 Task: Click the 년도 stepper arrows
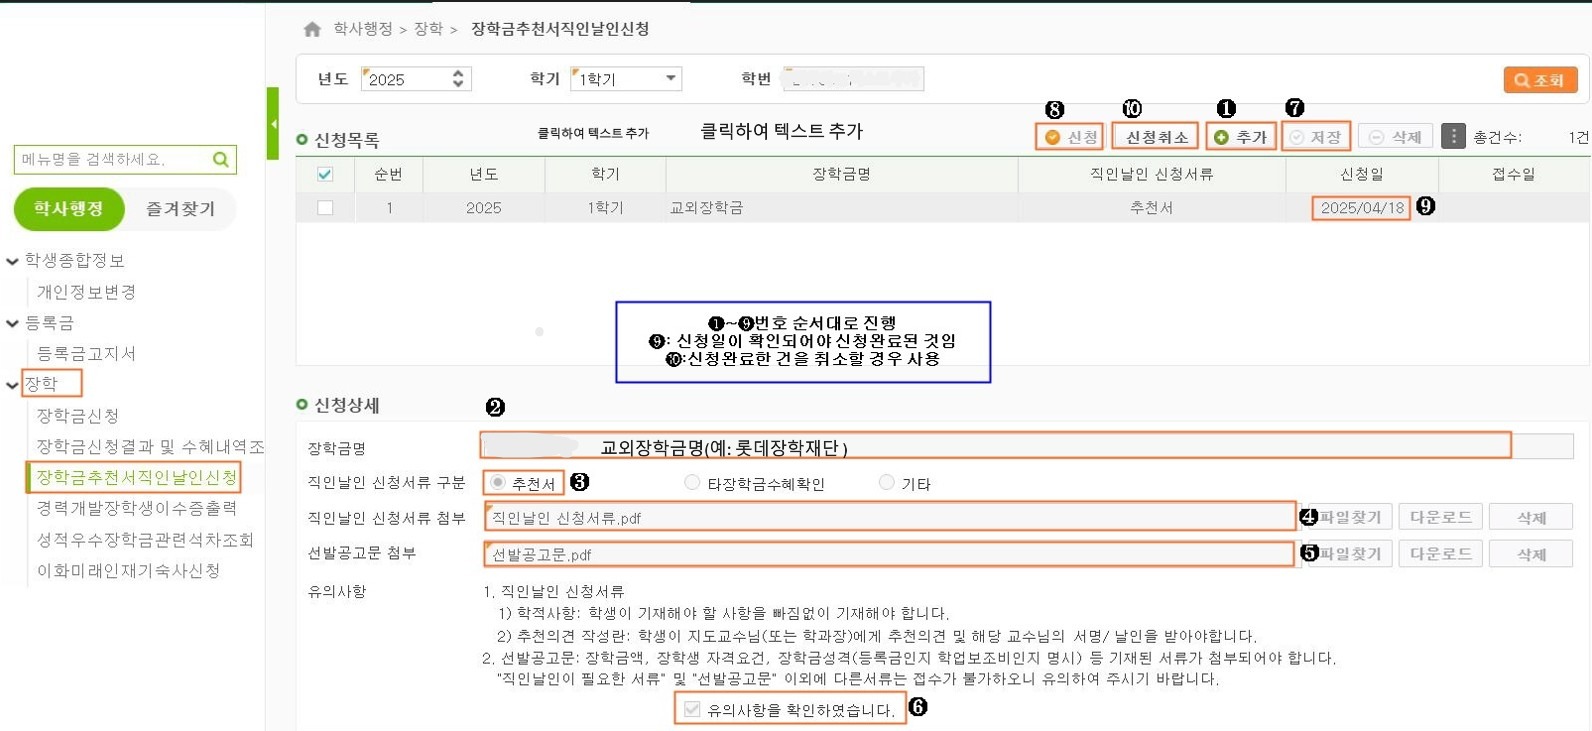[458, 78]
